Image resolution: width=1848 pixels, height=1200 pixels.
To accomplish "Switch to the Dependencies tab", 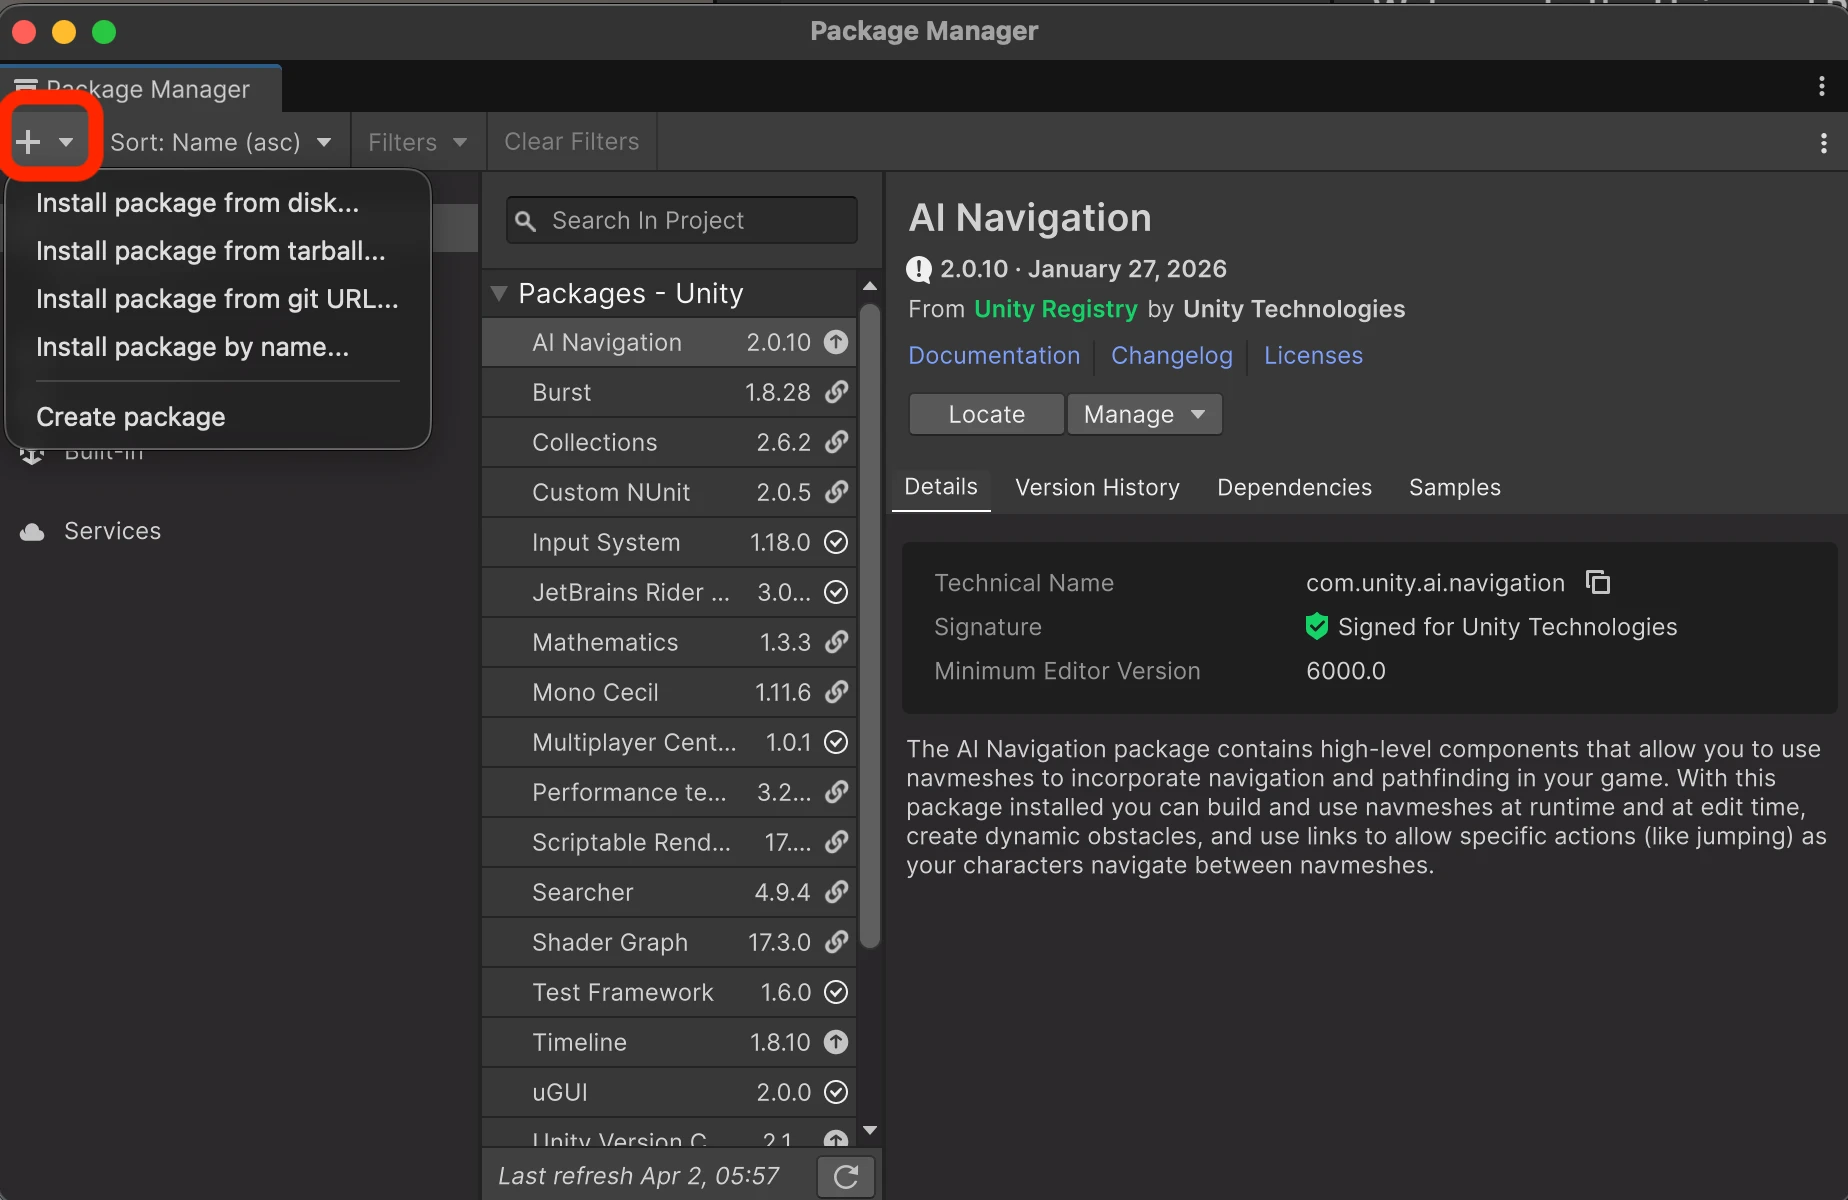I will pyautogui.click(x=1294, y=488).
